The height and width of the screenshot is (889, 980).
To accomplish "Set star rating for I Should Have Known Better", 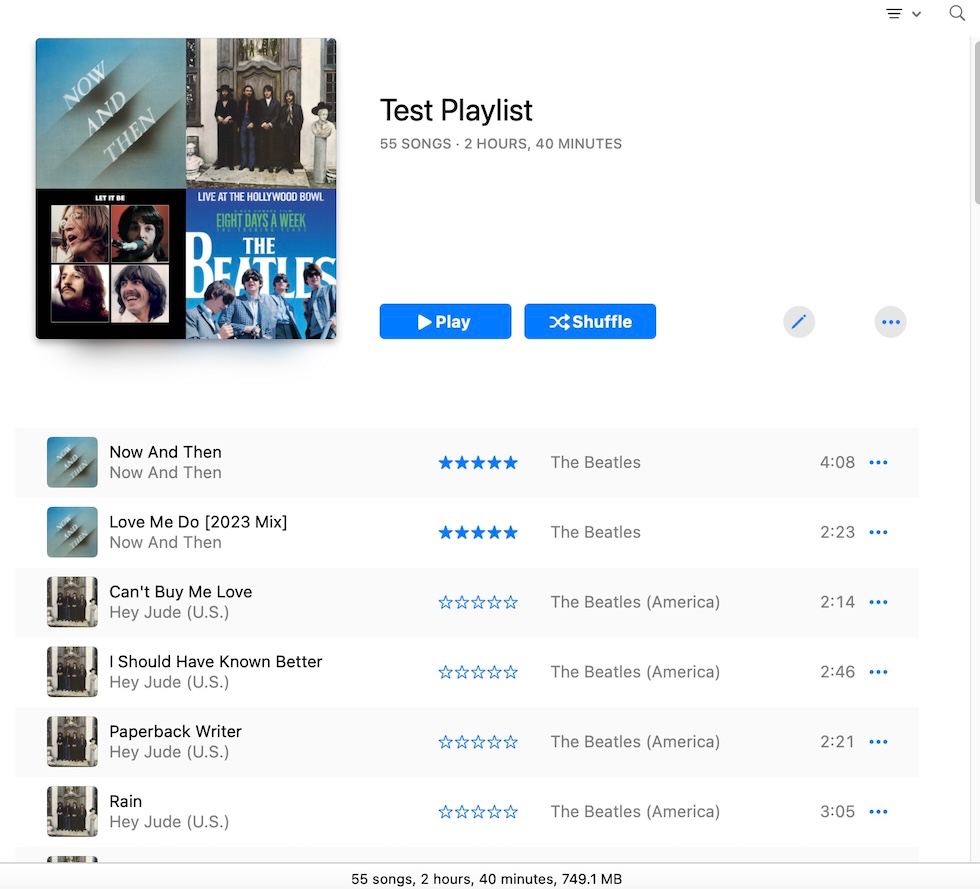I will click(478, 672).
